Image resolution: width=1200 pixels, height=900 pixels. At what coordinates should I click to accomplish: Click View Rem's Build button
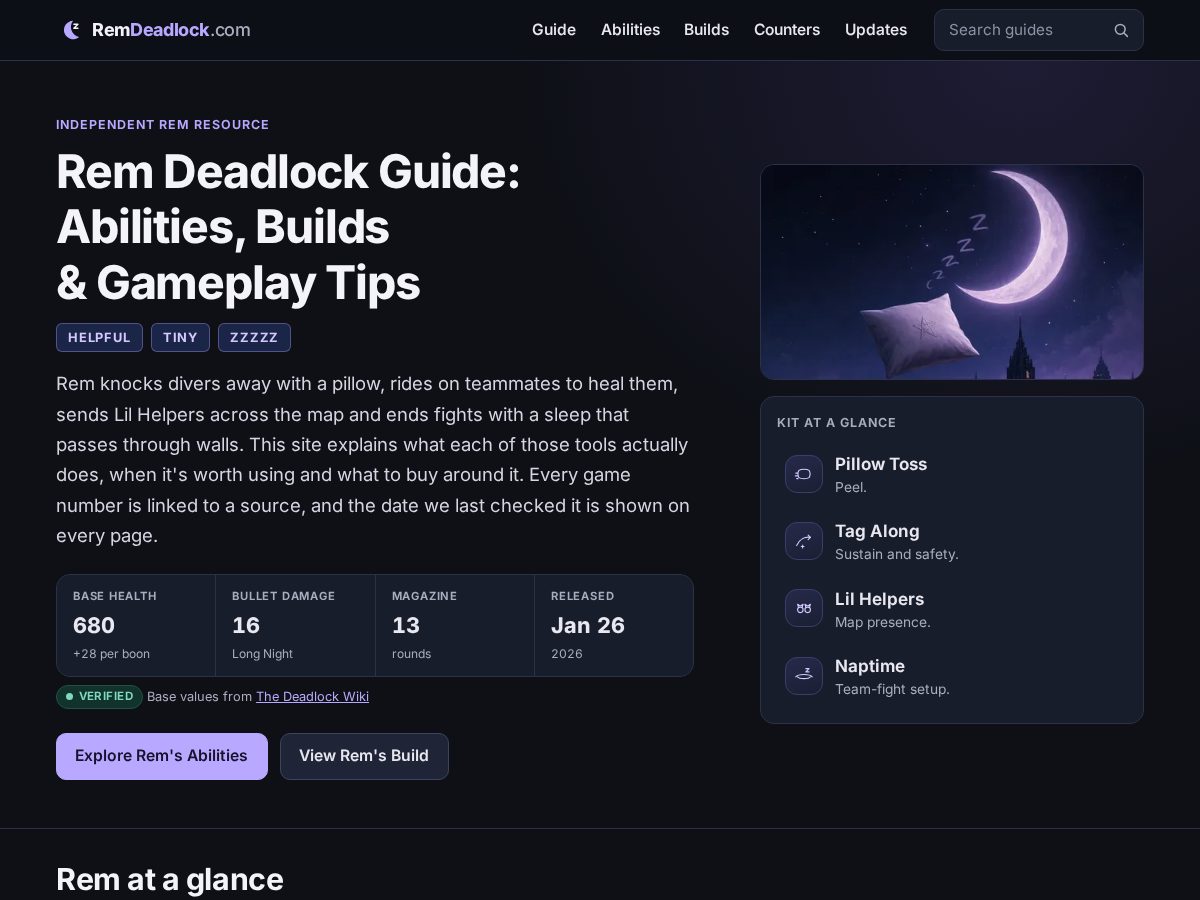[364, 756]
